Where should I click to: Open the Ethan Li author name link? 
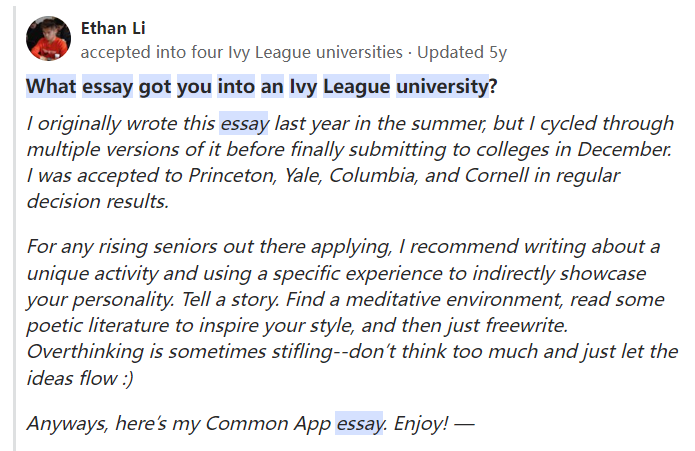pos(113,28)
